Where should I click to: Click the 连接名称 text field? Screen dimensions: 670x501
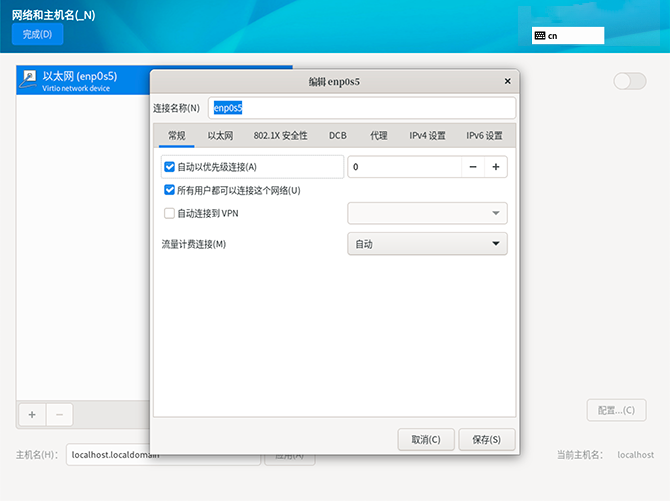[x=361, y=108]
